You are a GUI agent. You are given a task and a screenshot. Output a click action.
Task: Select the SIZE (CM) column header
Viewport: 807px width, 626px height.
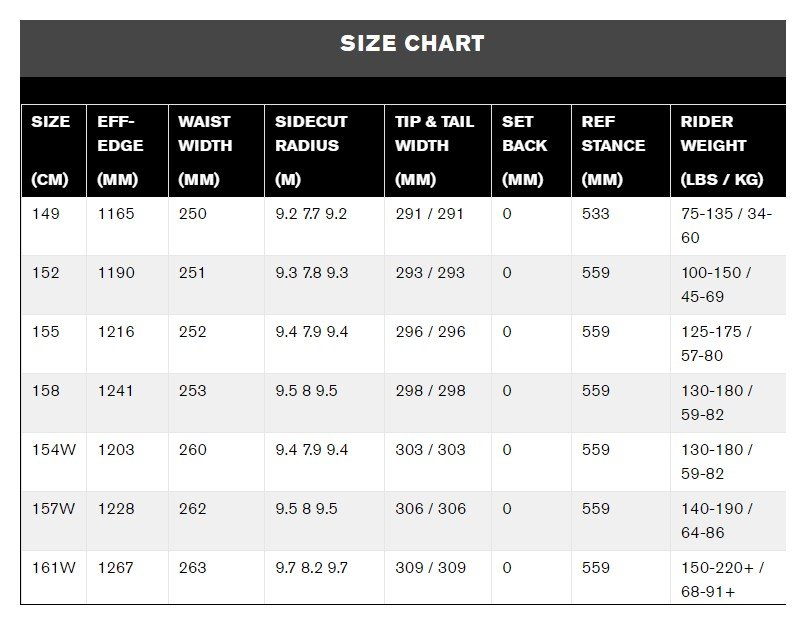54,150
